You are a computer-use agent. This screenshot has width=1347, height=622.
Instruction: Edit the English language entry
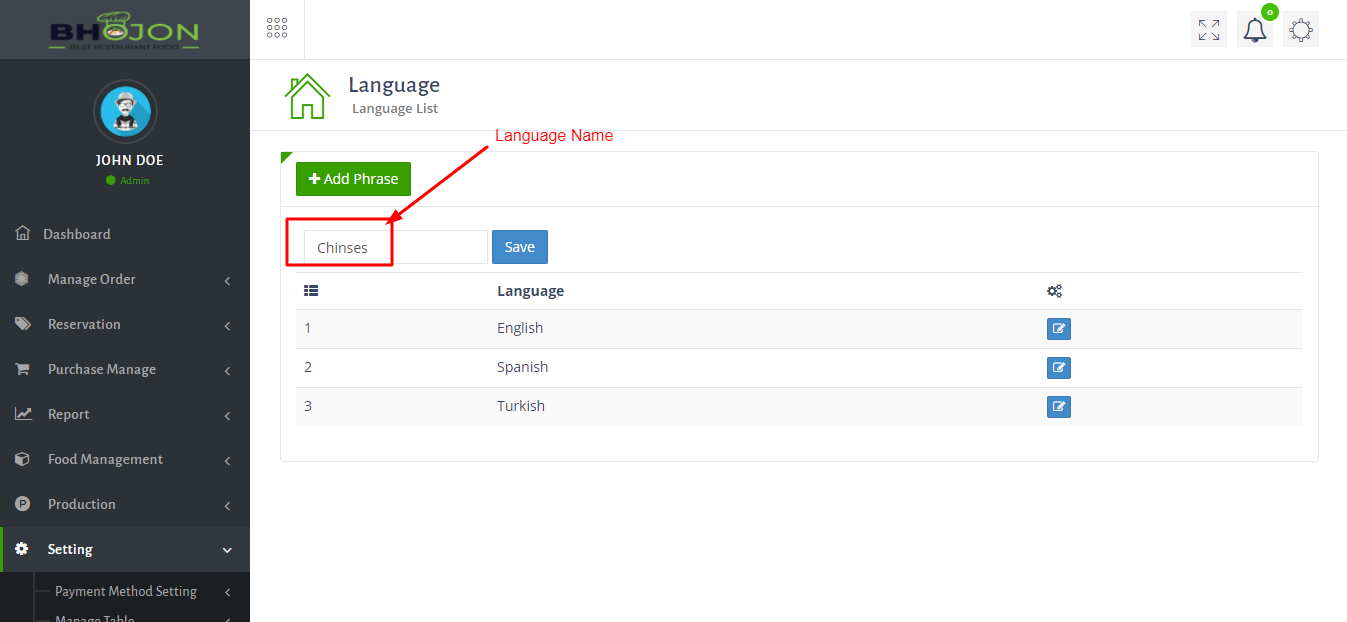tap(1058, 328)
